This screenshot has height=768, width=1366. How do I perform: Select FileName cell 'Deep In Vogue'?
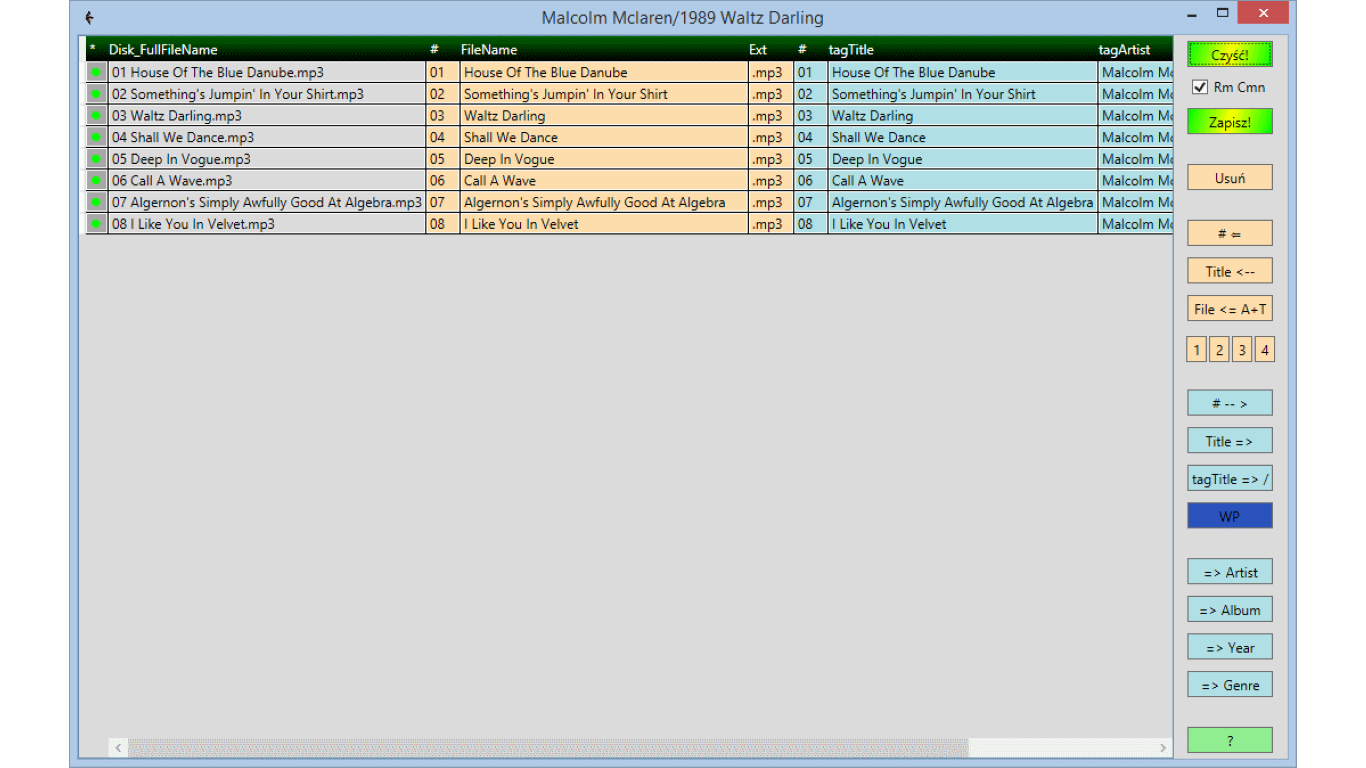(604, 159)
